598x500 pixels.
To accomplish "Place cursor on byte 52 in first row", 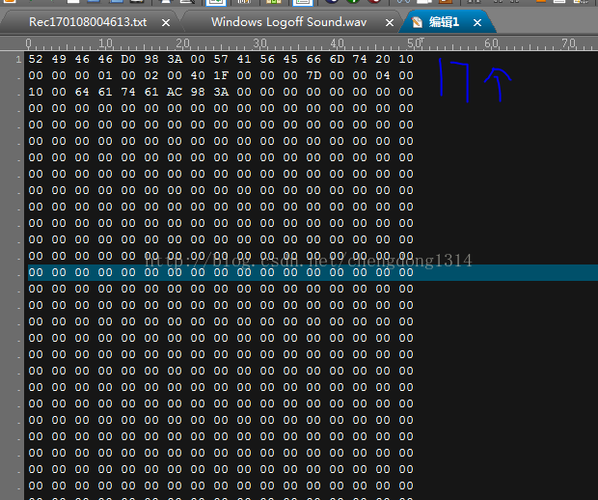I will coord(35,59).
